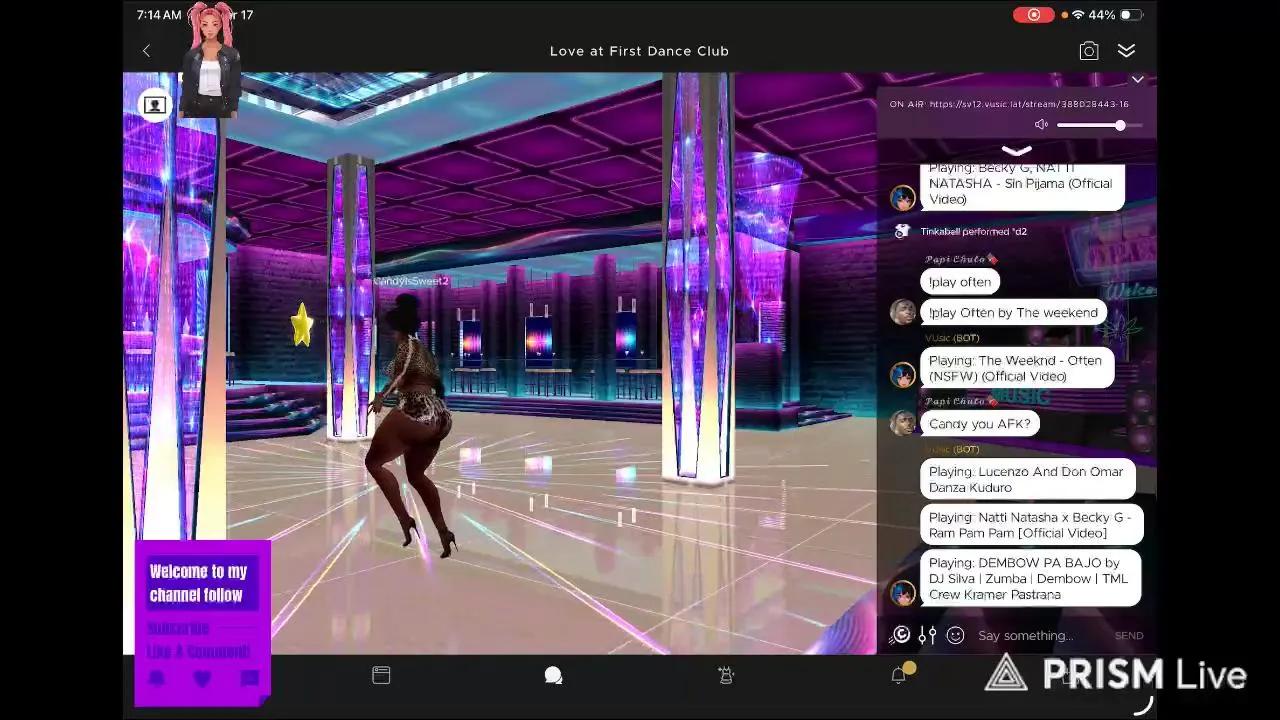
Task: Open user avatar beside Candy you AFK?
Action: (903, 422)
